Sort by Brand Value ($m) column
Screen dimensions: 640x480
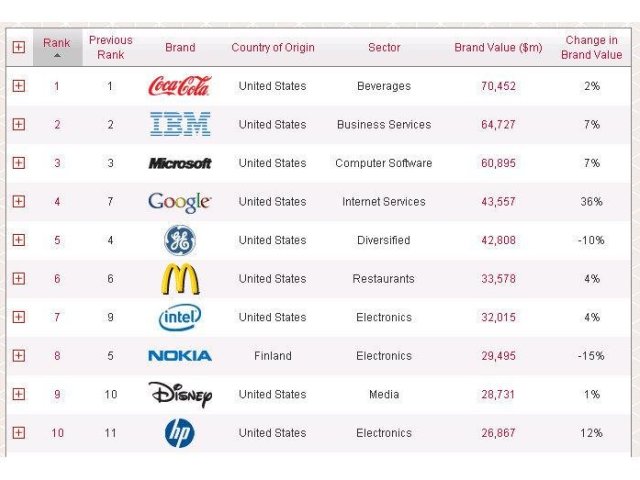coord(498,47)
